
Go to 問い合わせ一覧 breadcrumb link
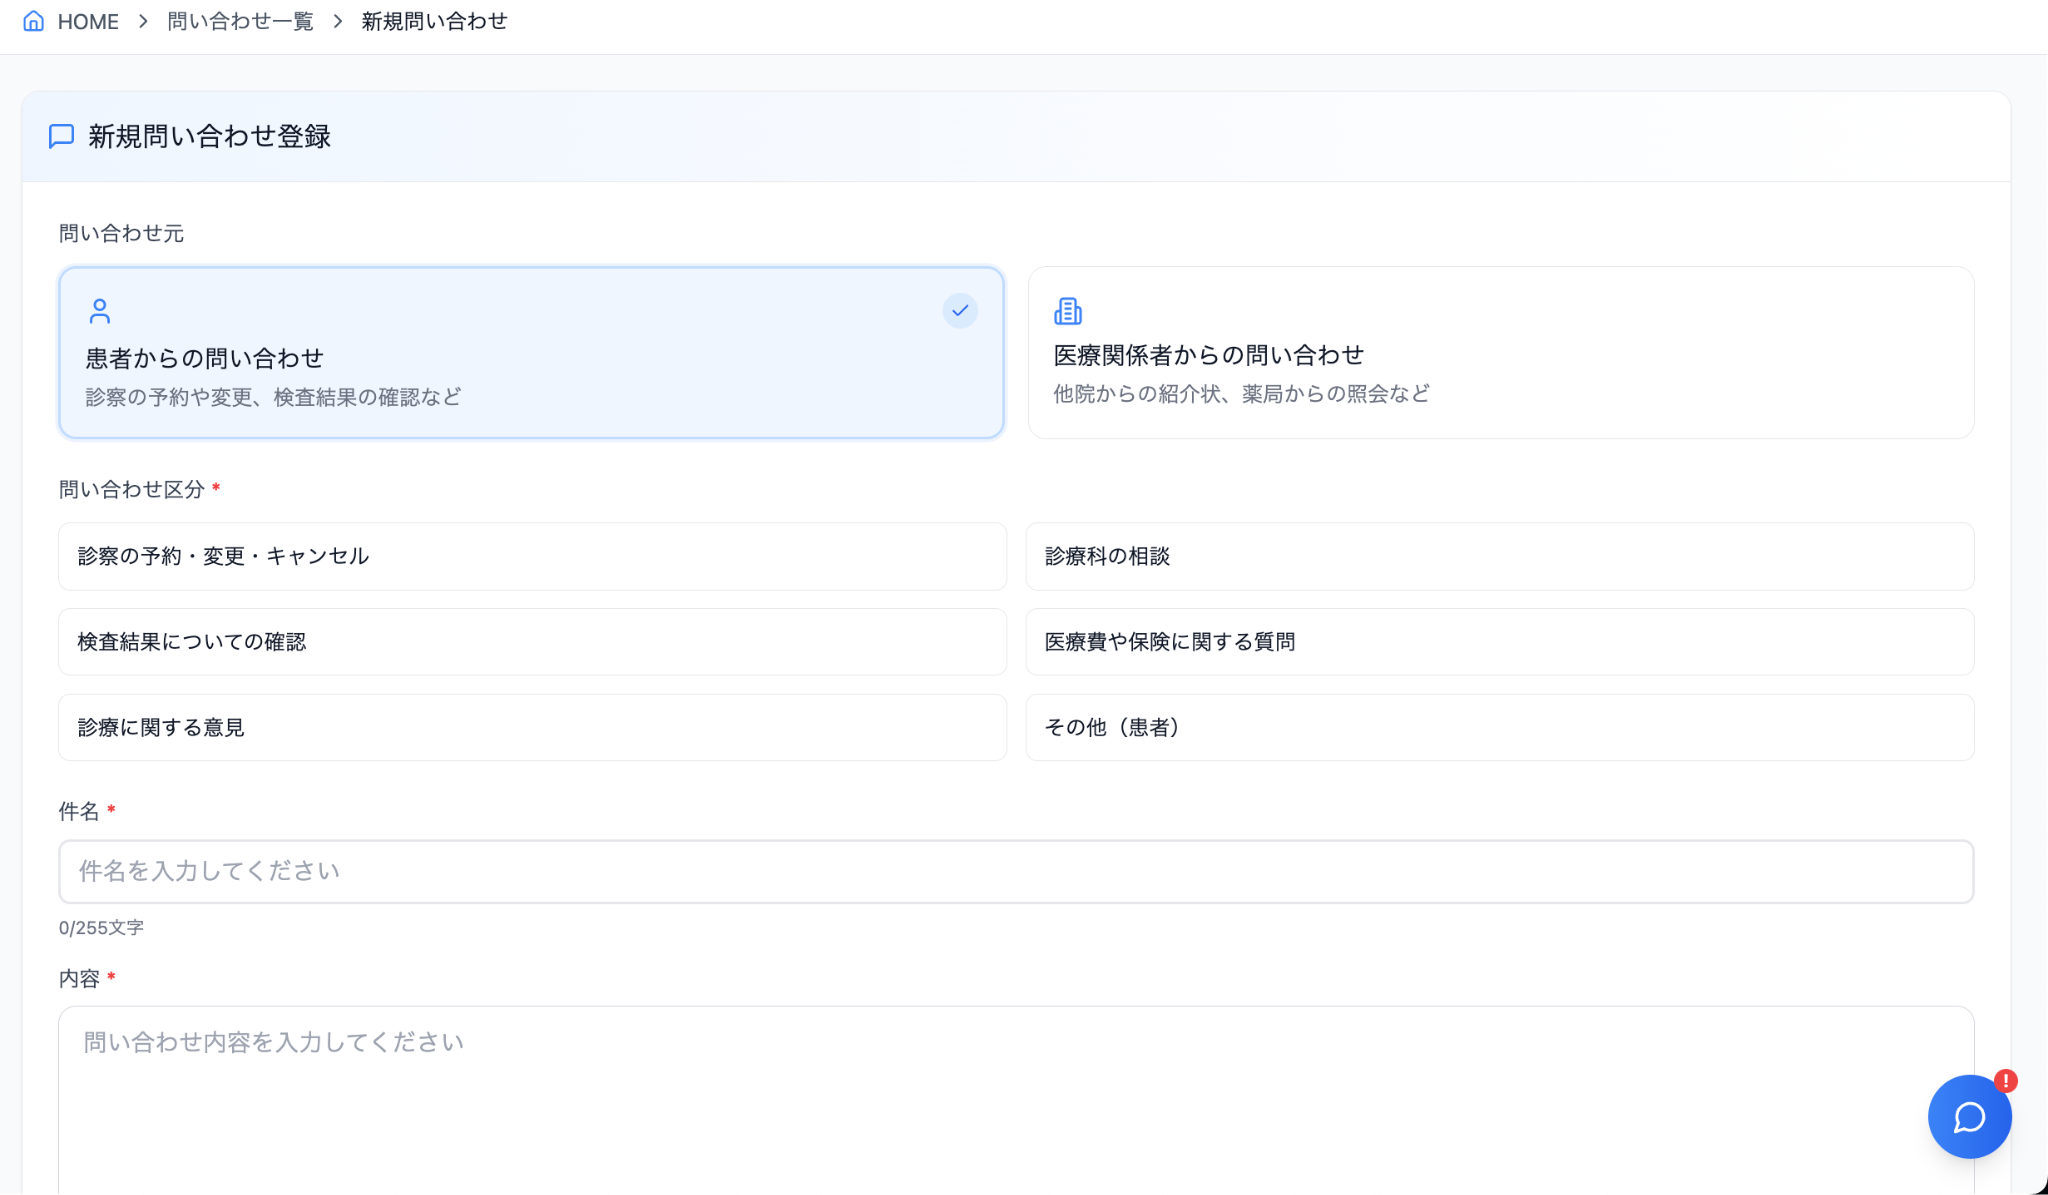[x=240, y=21]
